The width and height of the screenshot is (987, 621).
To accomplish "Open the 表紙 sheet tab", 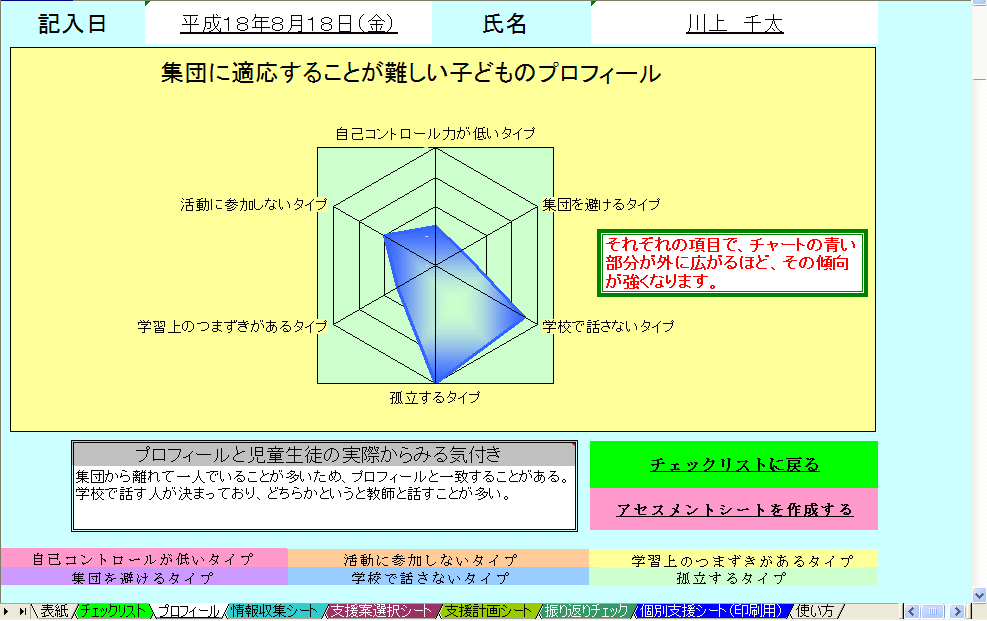I will point(54,611).
